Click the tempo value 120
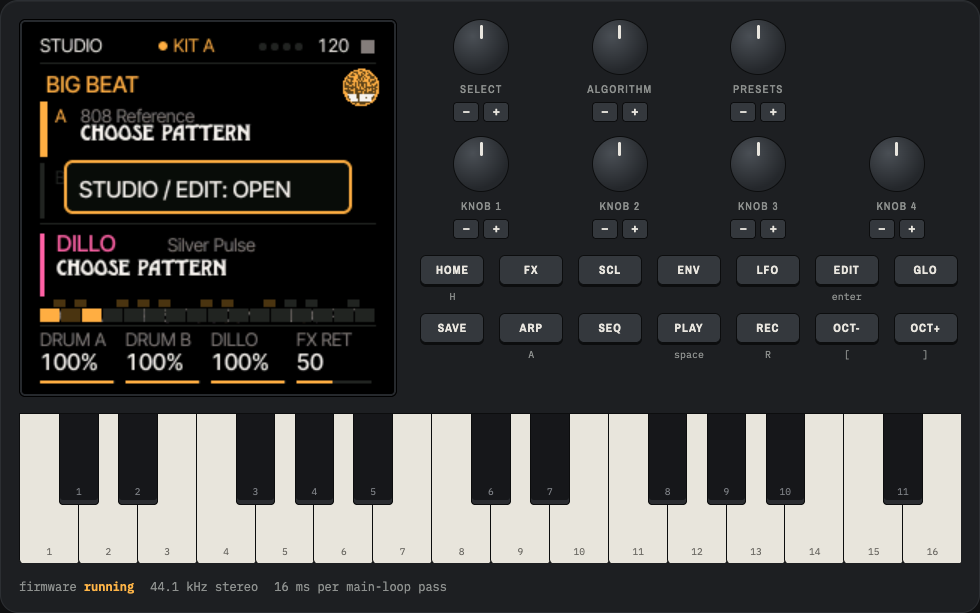 tap(333, 46)
